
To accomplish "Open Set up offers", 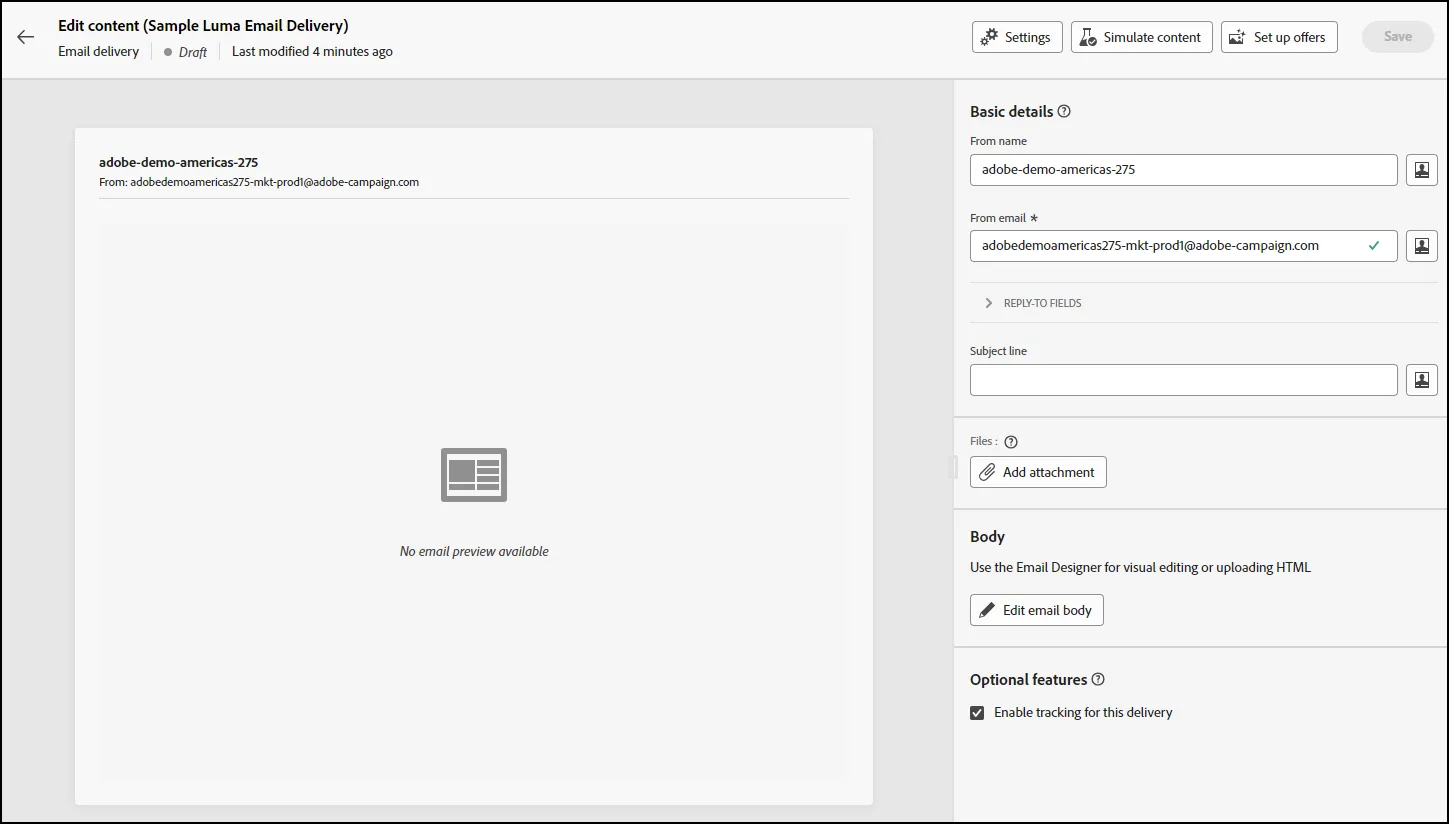I will click(1279, 37).
